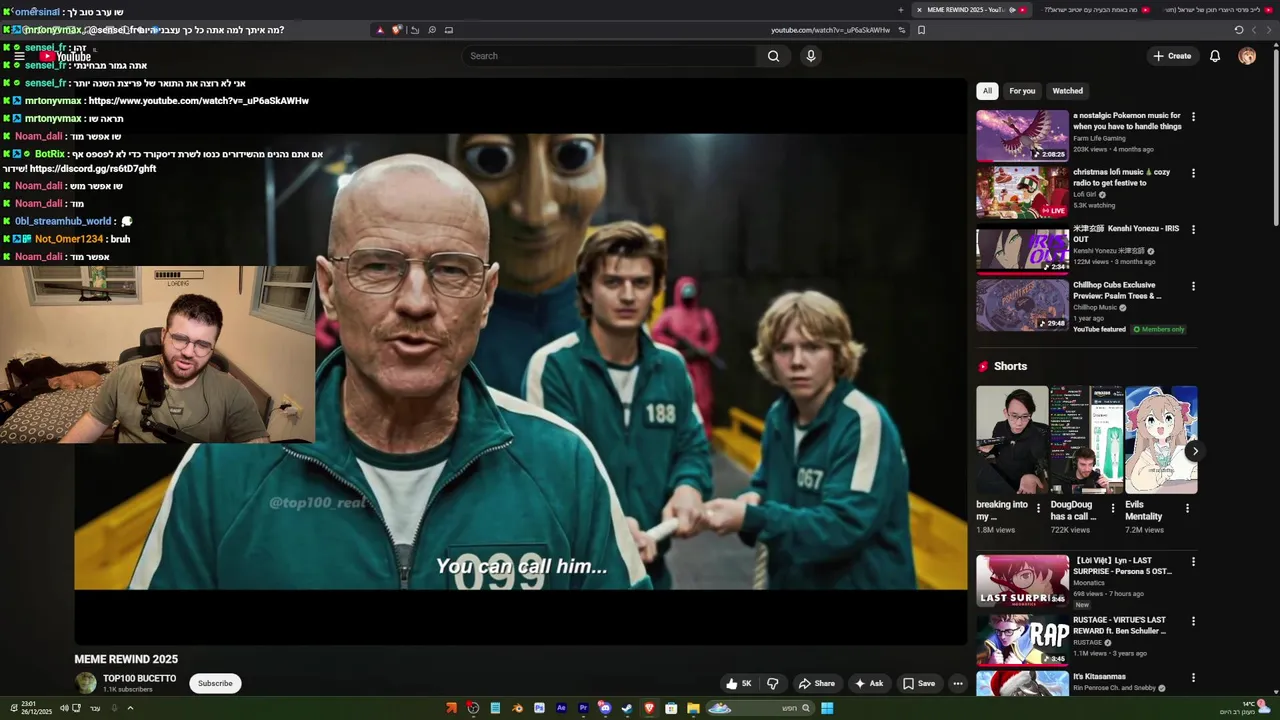Click the Windows taskbar search box
The image size is (1280, 720).
click(x=760, y=708)
